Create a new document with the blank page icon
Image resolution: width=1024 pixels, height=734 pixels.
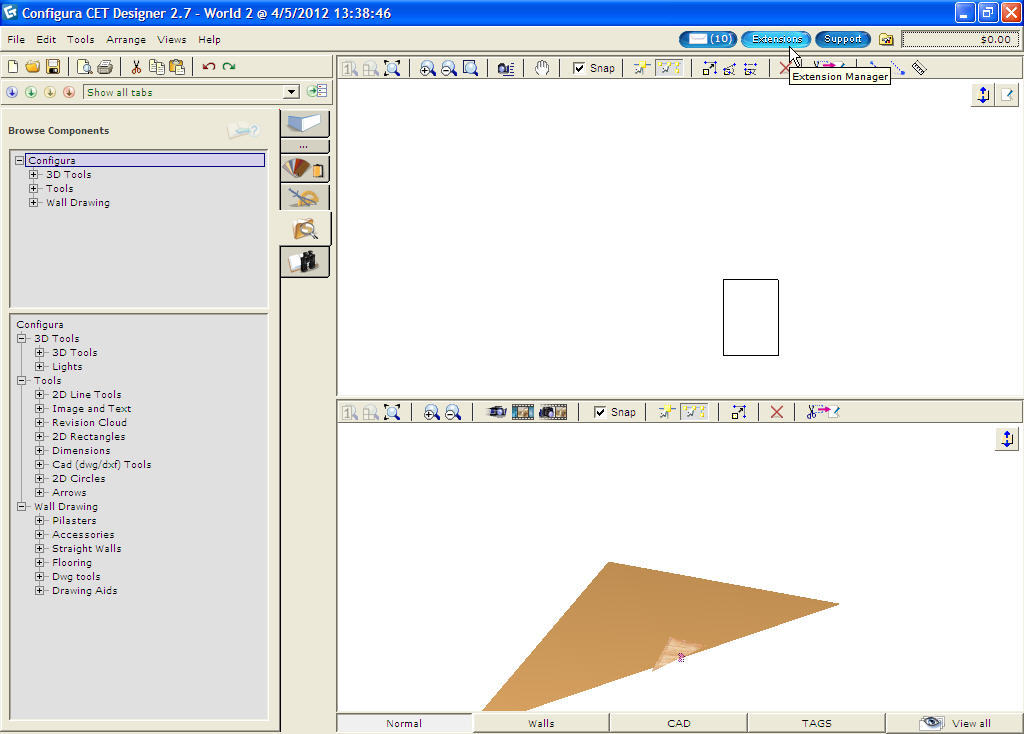point(13,67)
